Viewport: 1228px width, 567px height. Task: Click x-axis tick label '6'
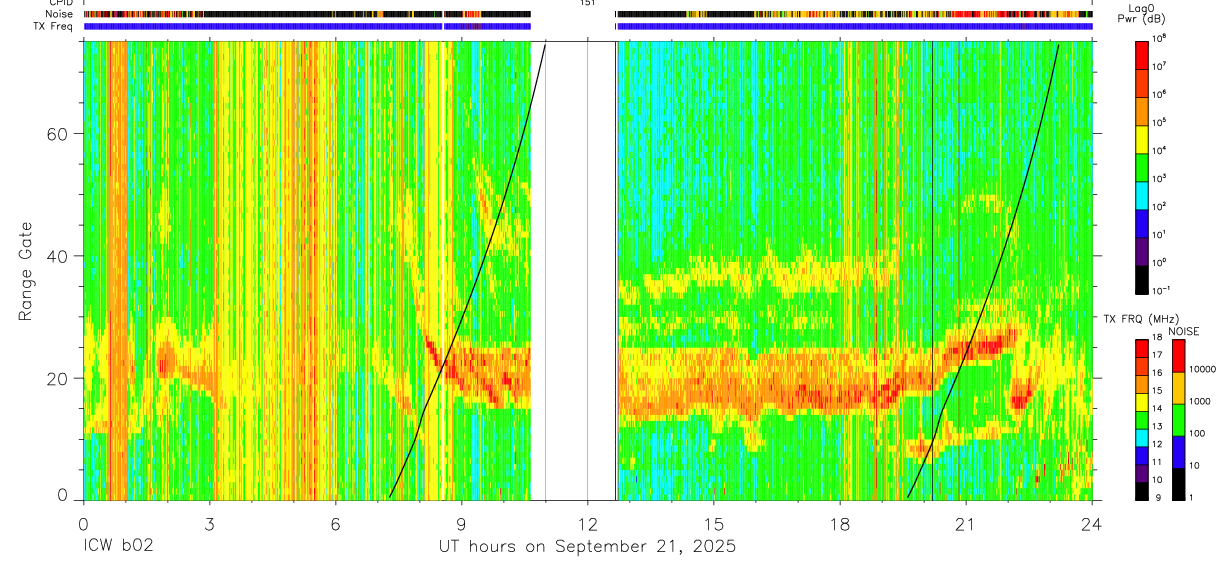pyautogui.click(x=335, y=523)
